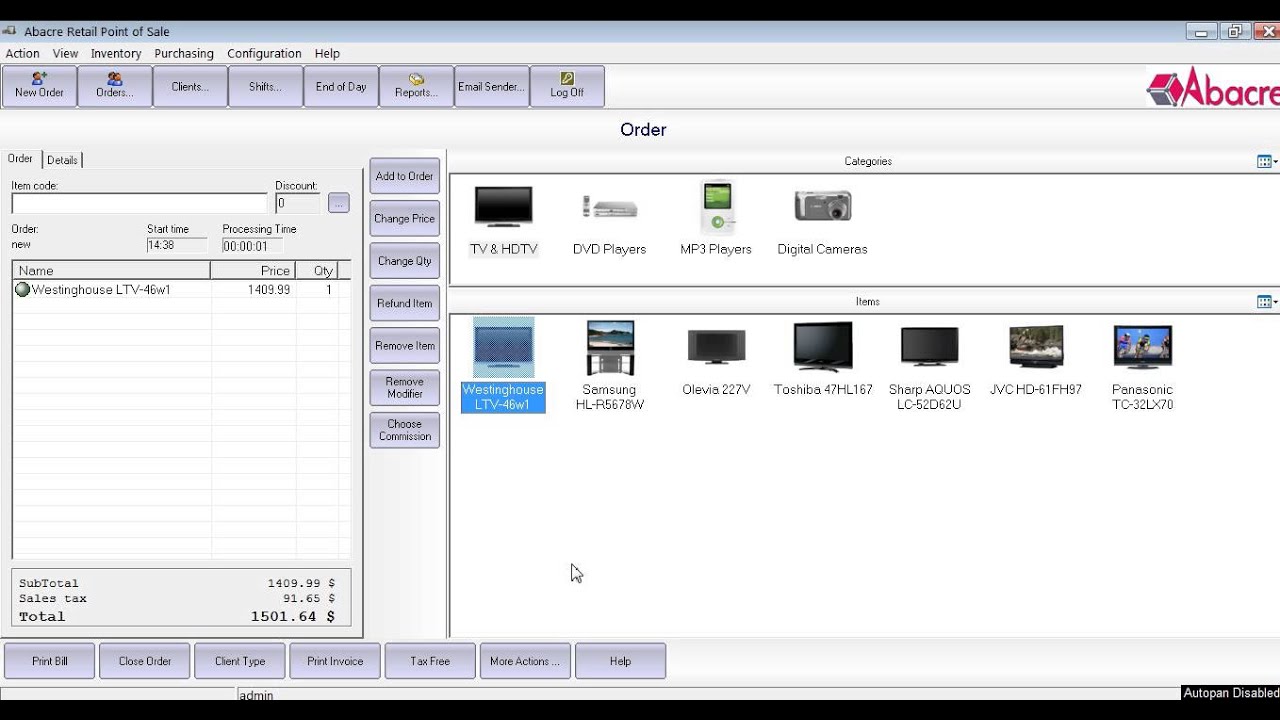Select the Panasonic TC-32LX70 item
Screen dimensions: 1280x720
(1142, 365)
